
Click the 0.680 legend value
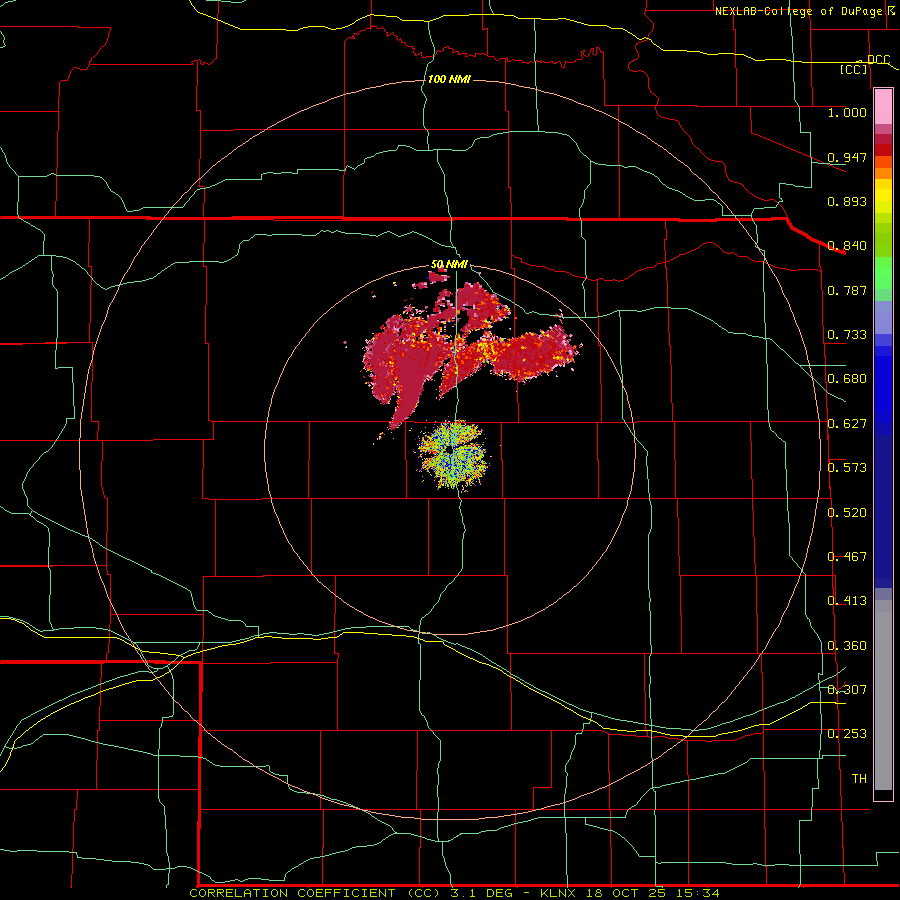[847, 379]
